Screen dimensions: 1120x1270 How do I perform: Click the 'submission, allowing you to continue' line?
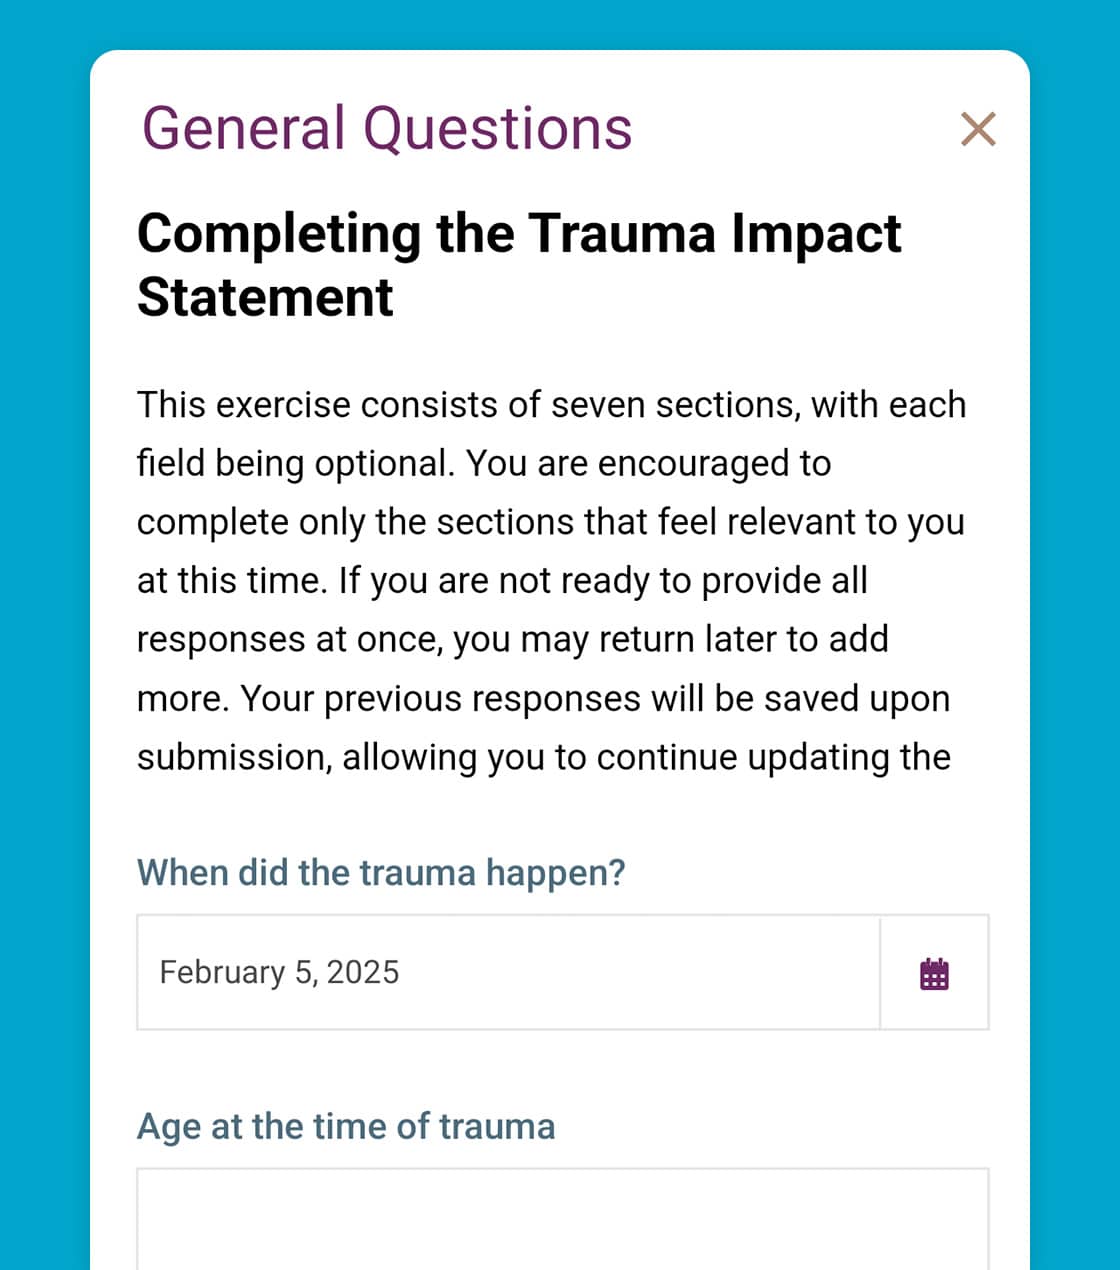coord(543,758)
